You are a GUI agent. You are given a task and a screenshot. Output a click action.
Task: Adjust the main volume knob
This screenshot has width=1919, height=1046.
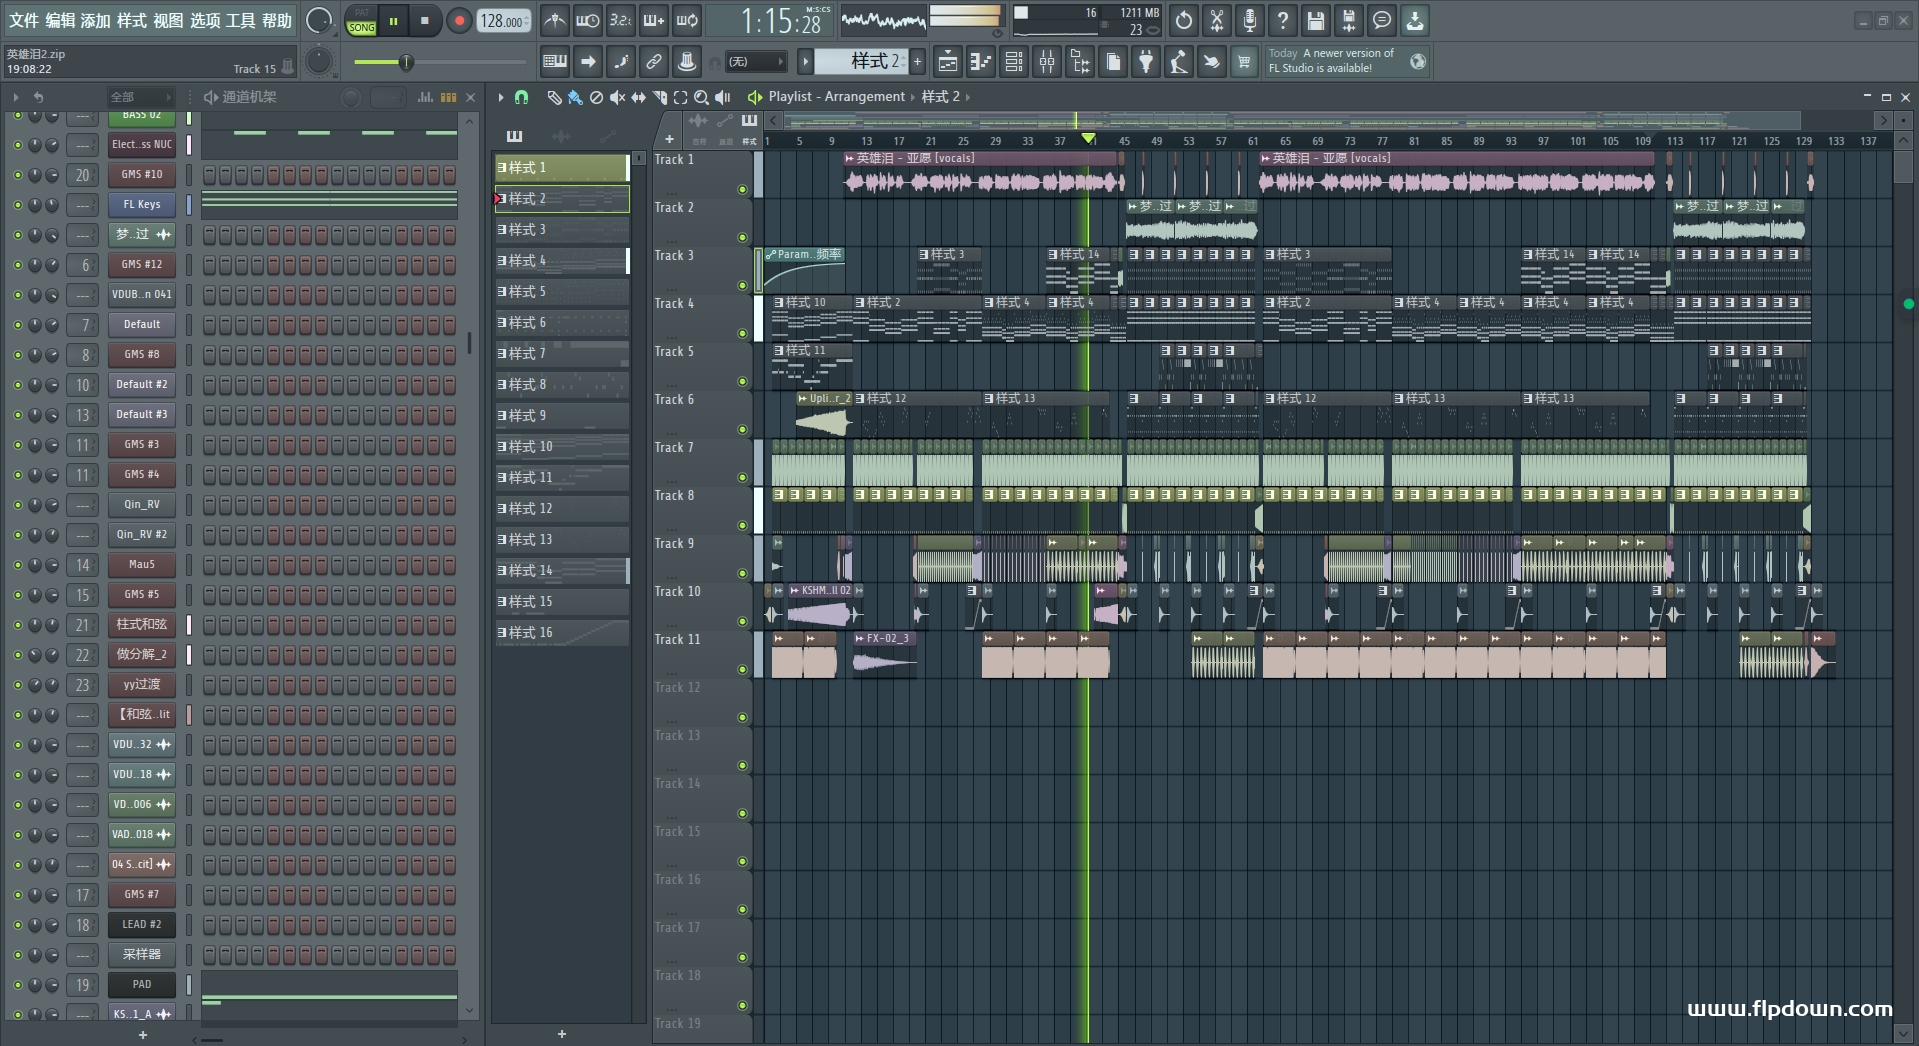(x=319, y=20)
